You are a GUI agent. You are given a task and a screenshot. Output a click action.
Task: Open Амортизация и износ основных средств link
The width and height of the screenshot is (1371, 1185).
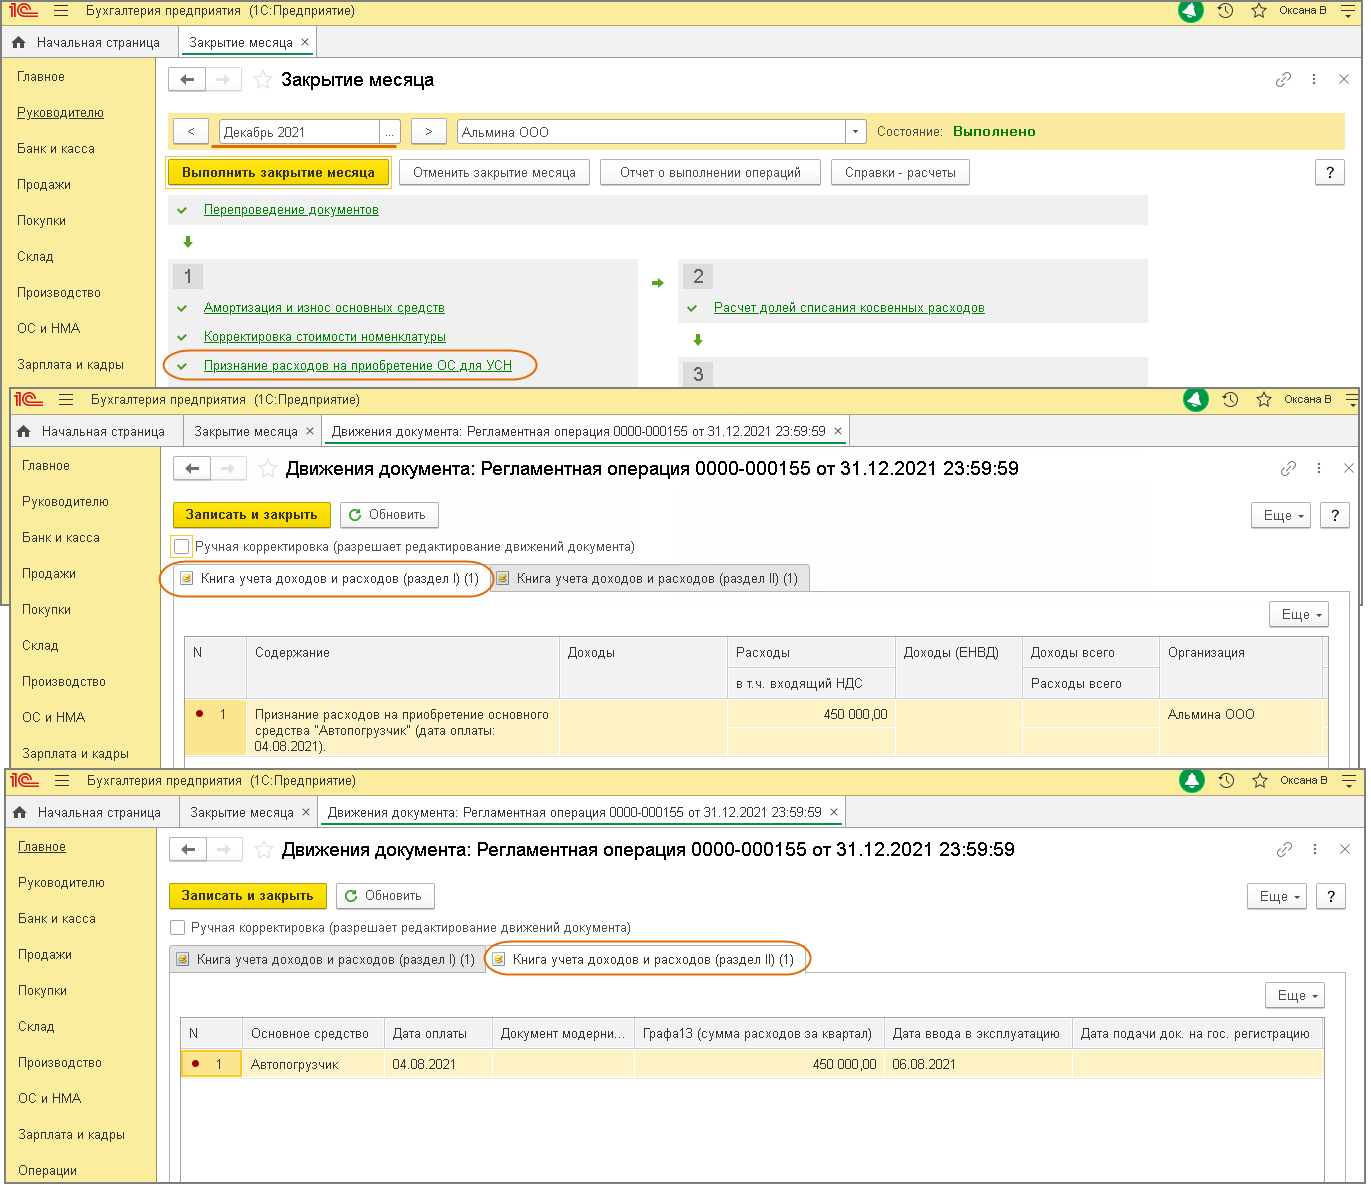pyautogui.click(x=324, y=308)
